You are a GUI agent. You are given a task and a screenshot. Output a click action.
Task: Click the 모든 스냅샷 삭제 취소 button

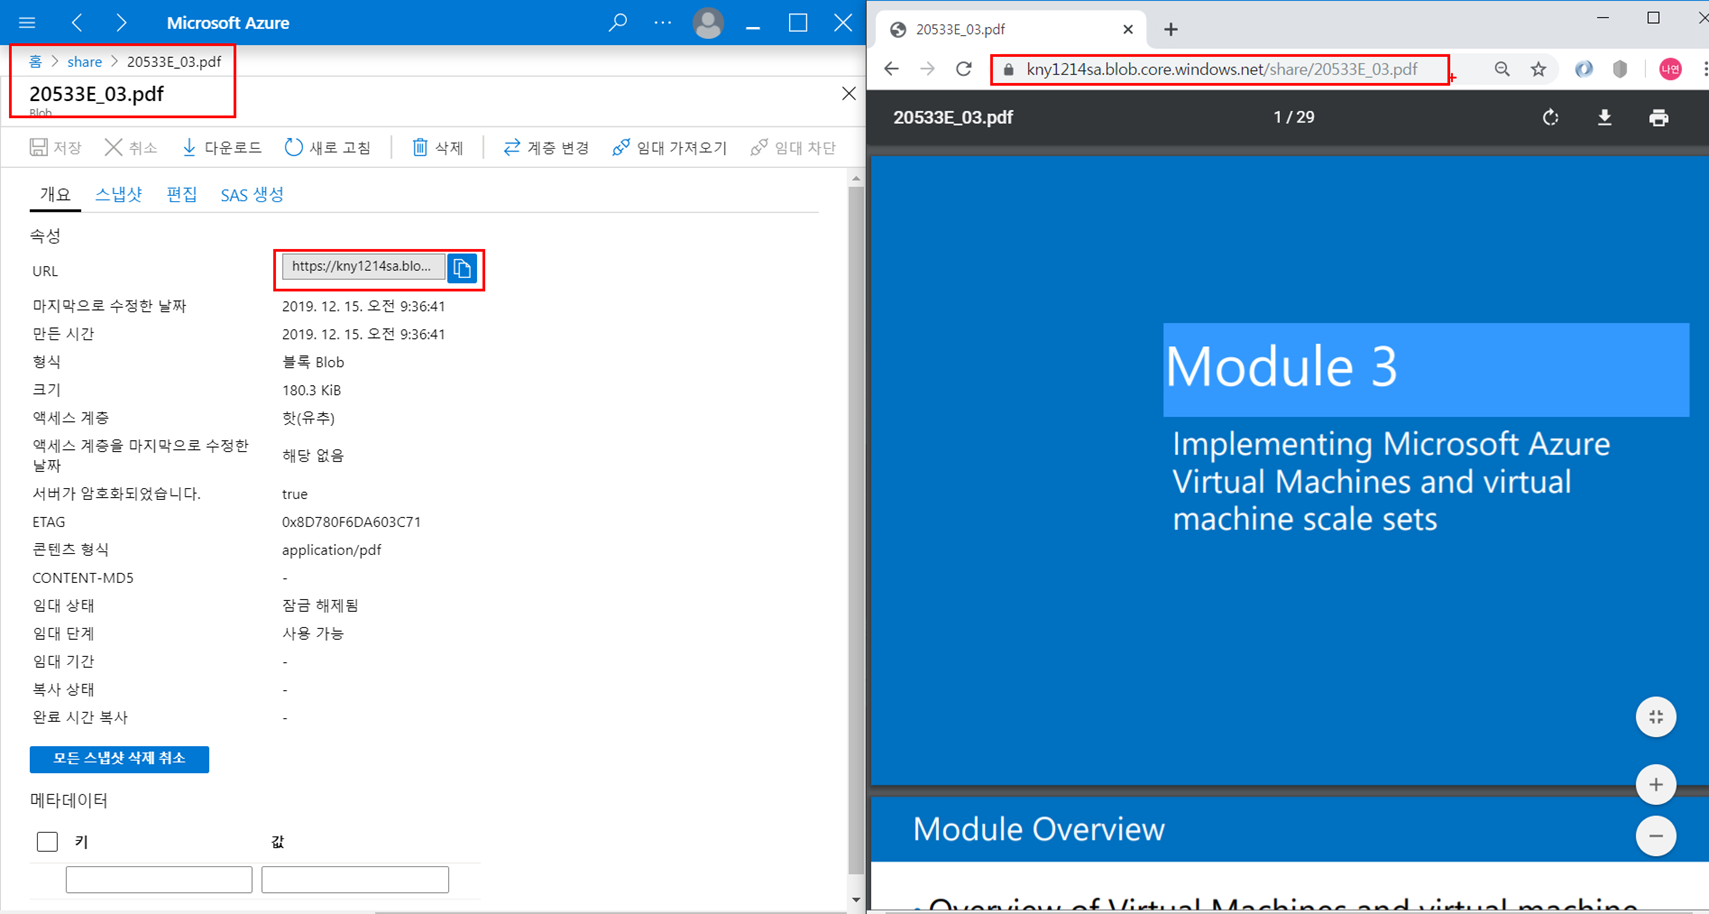(x=119, y=759)
